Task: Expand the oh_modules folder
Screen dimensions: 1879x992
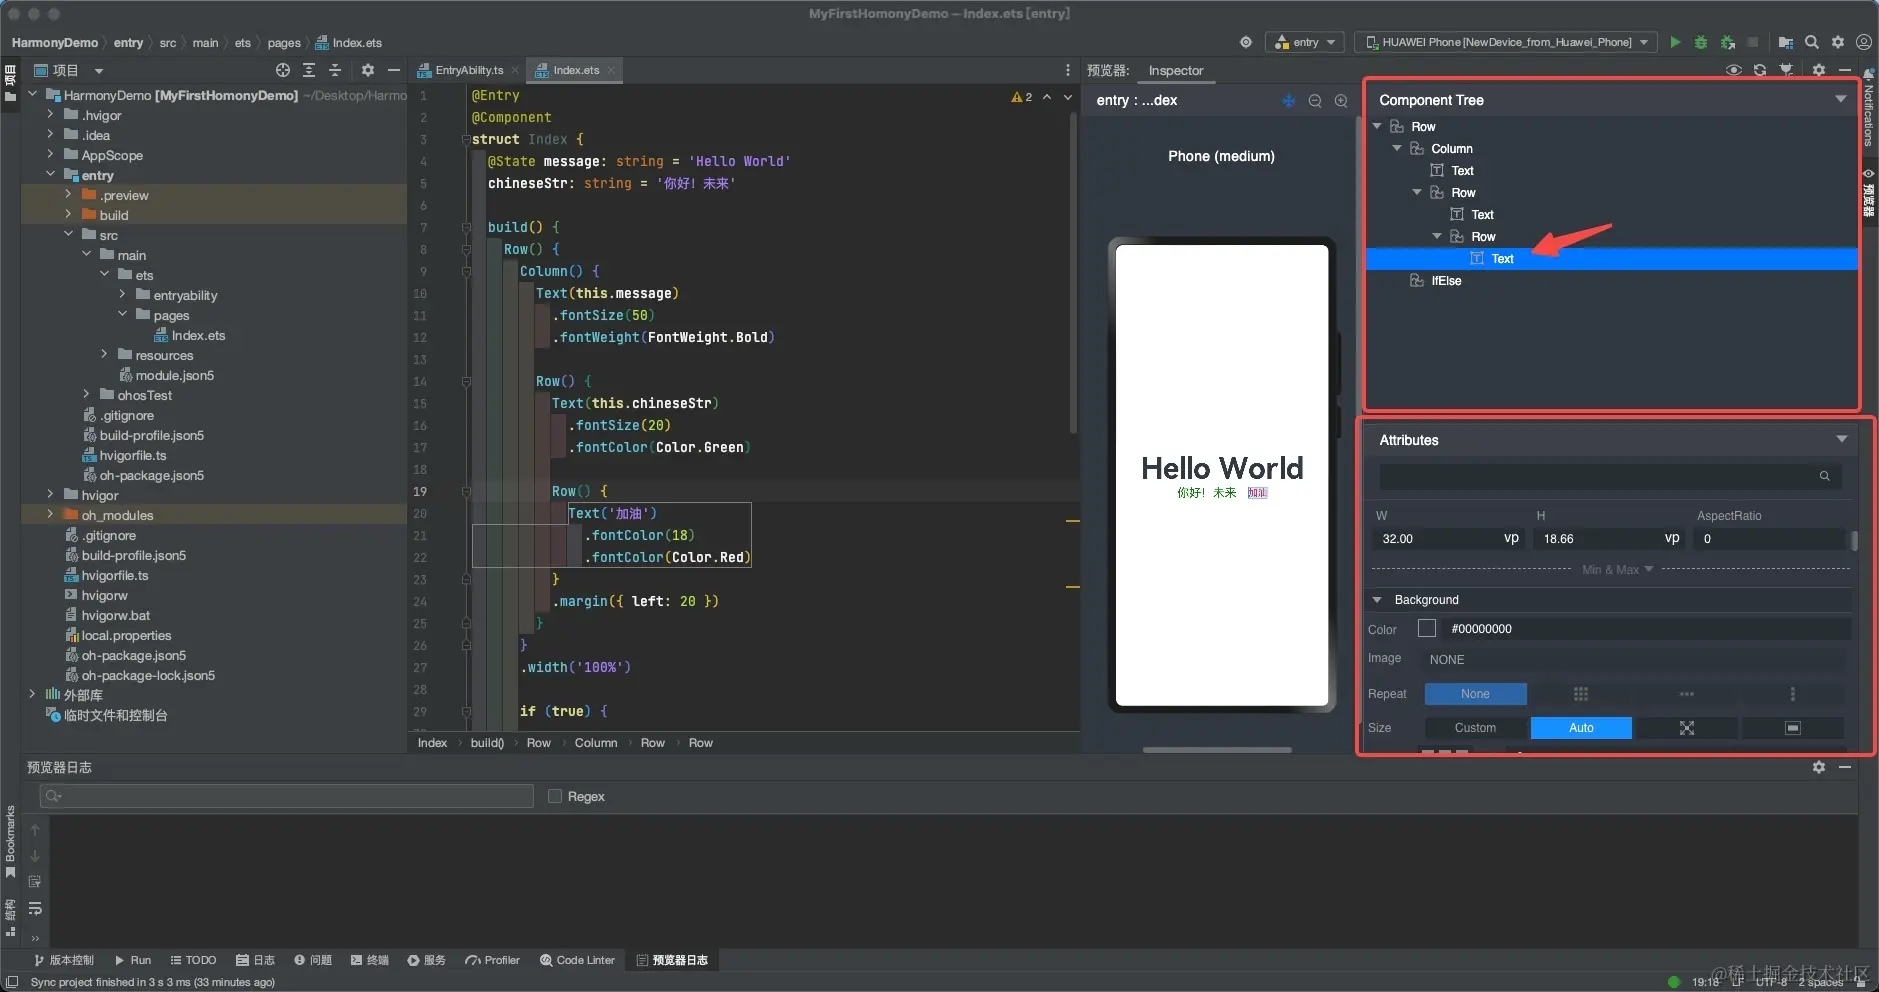Action: (x=50, y=514)
